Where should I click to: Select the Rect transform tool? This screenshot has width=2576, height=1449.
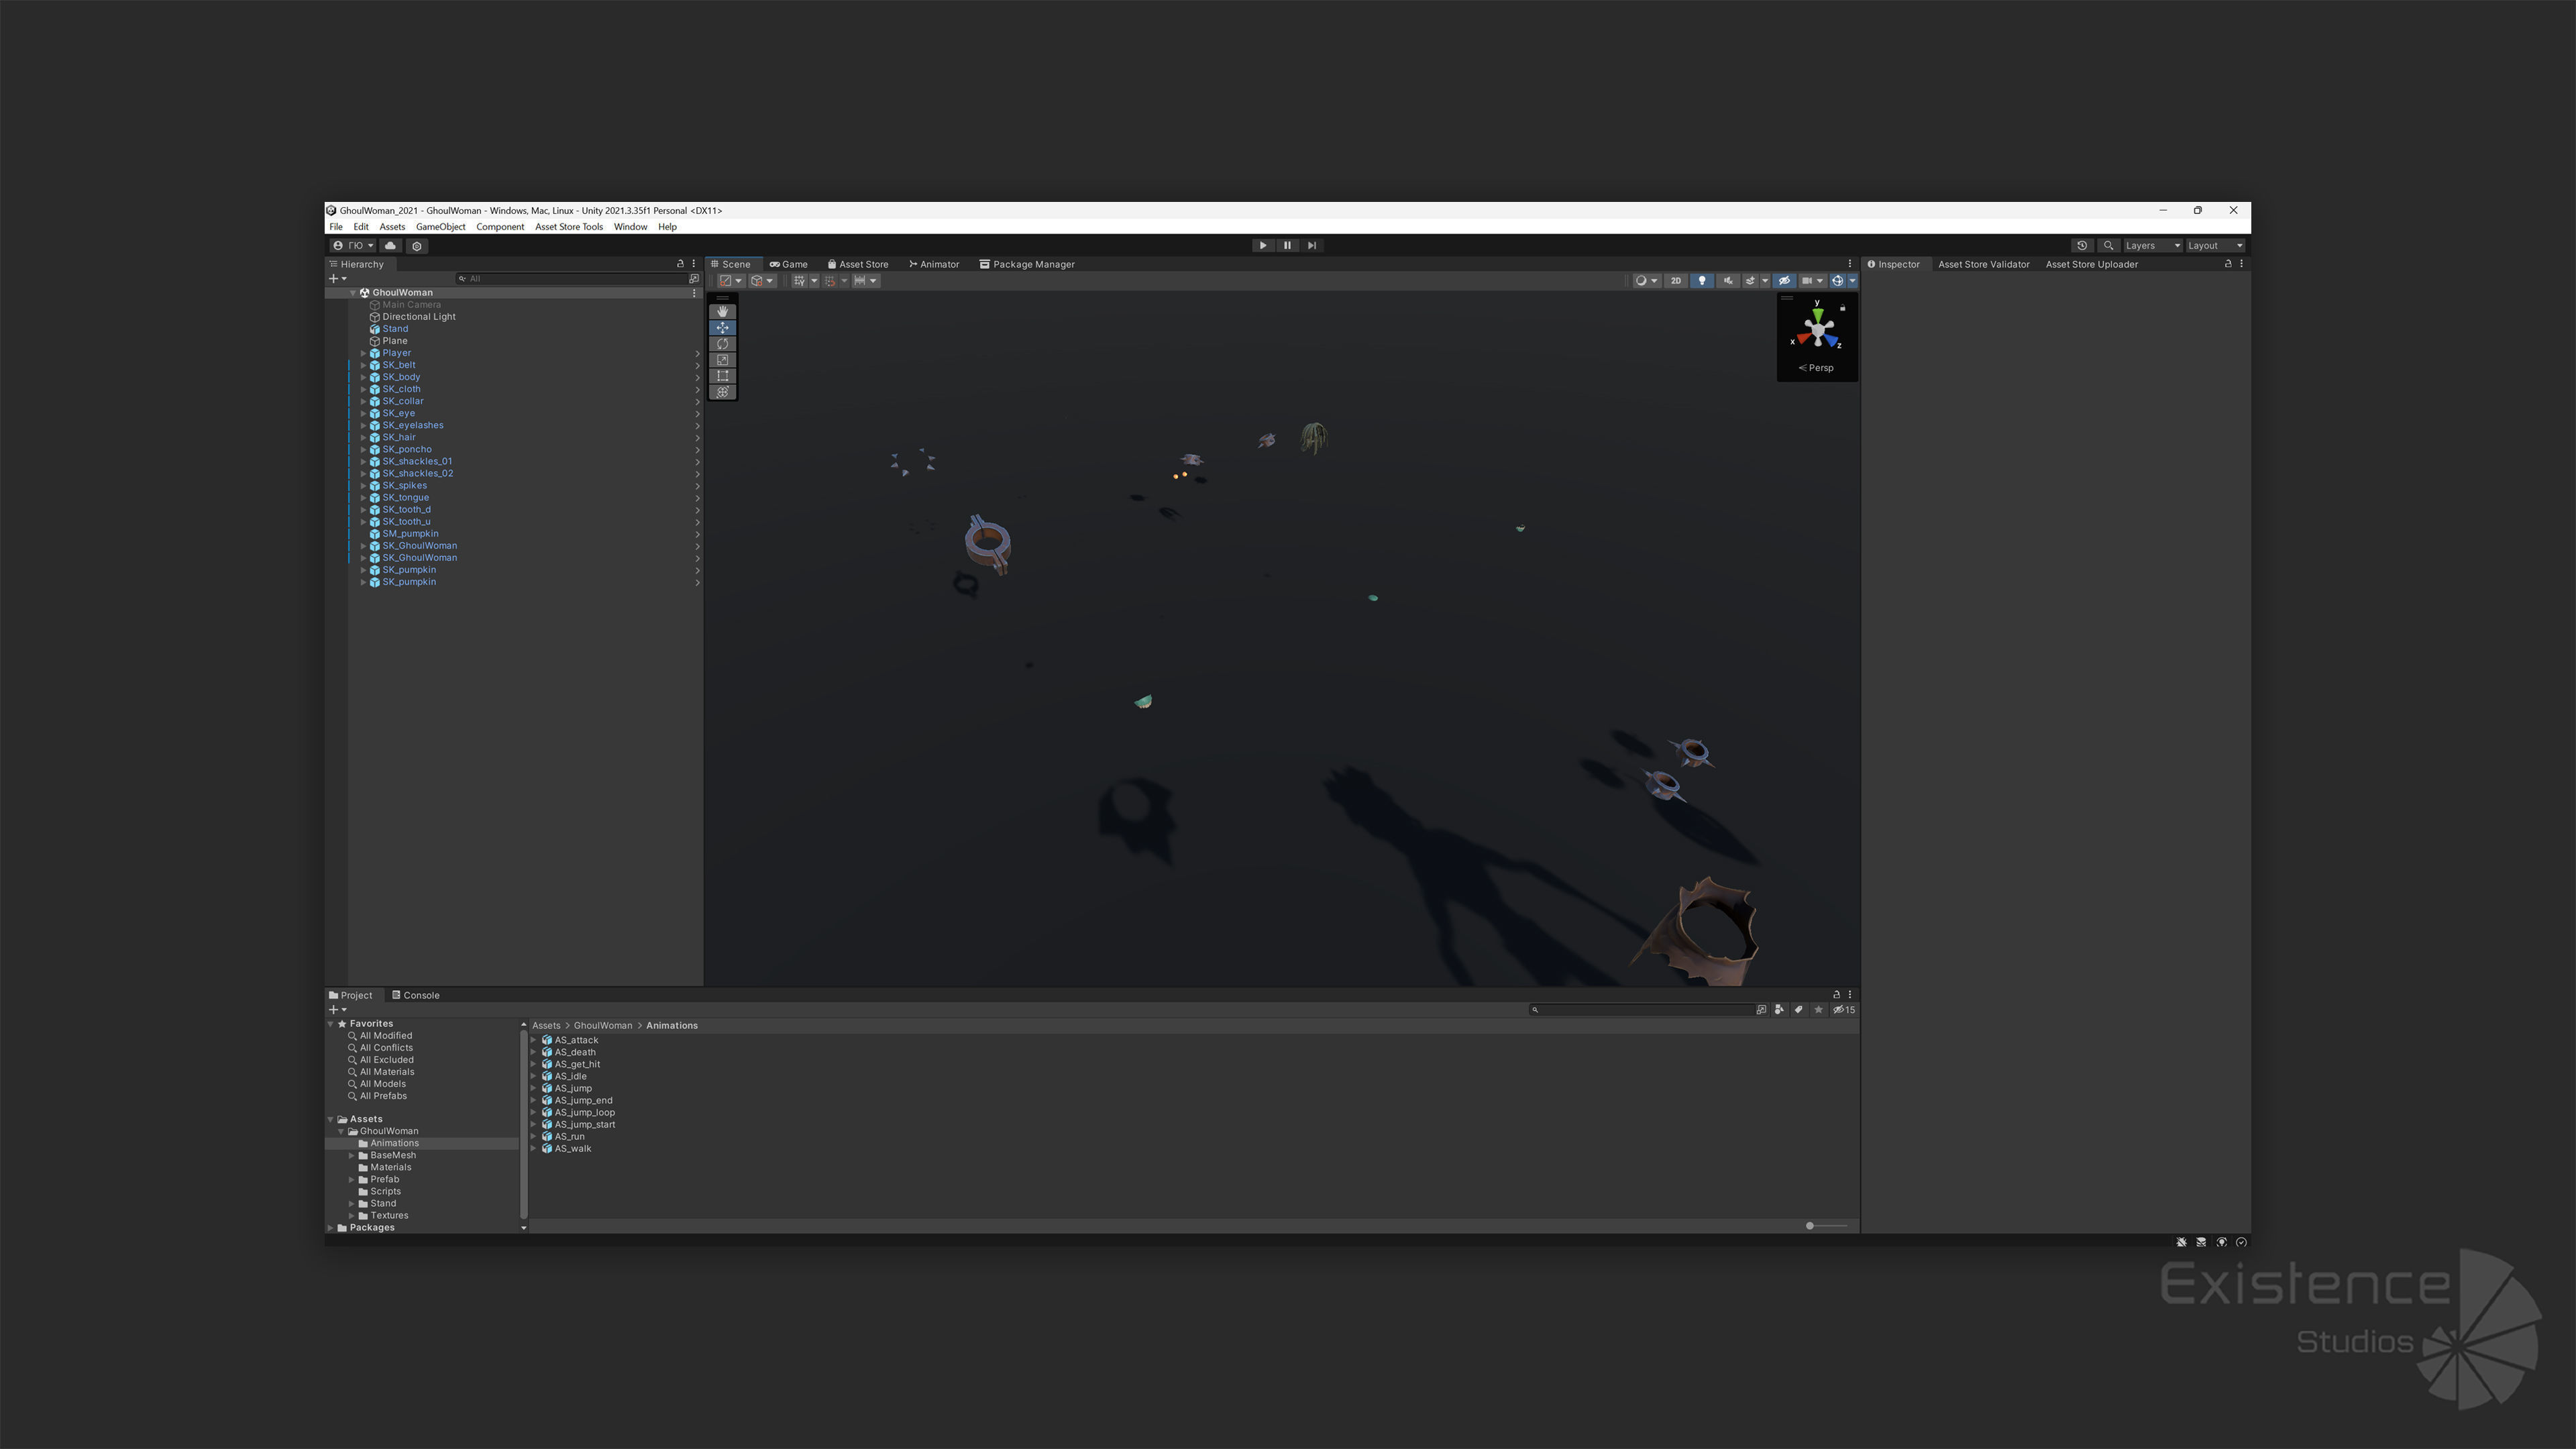click(x=722, y=376)
